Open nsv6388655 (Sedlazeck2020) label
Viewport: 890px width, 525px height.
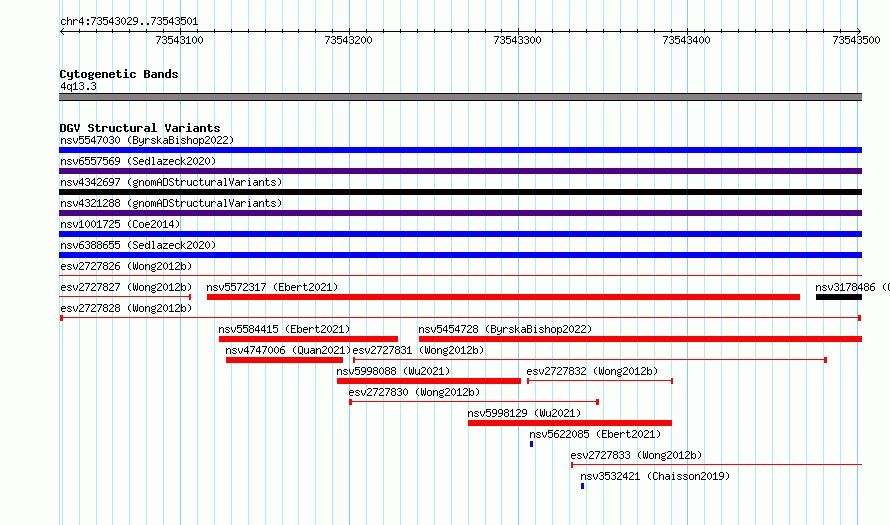point(138,245)
